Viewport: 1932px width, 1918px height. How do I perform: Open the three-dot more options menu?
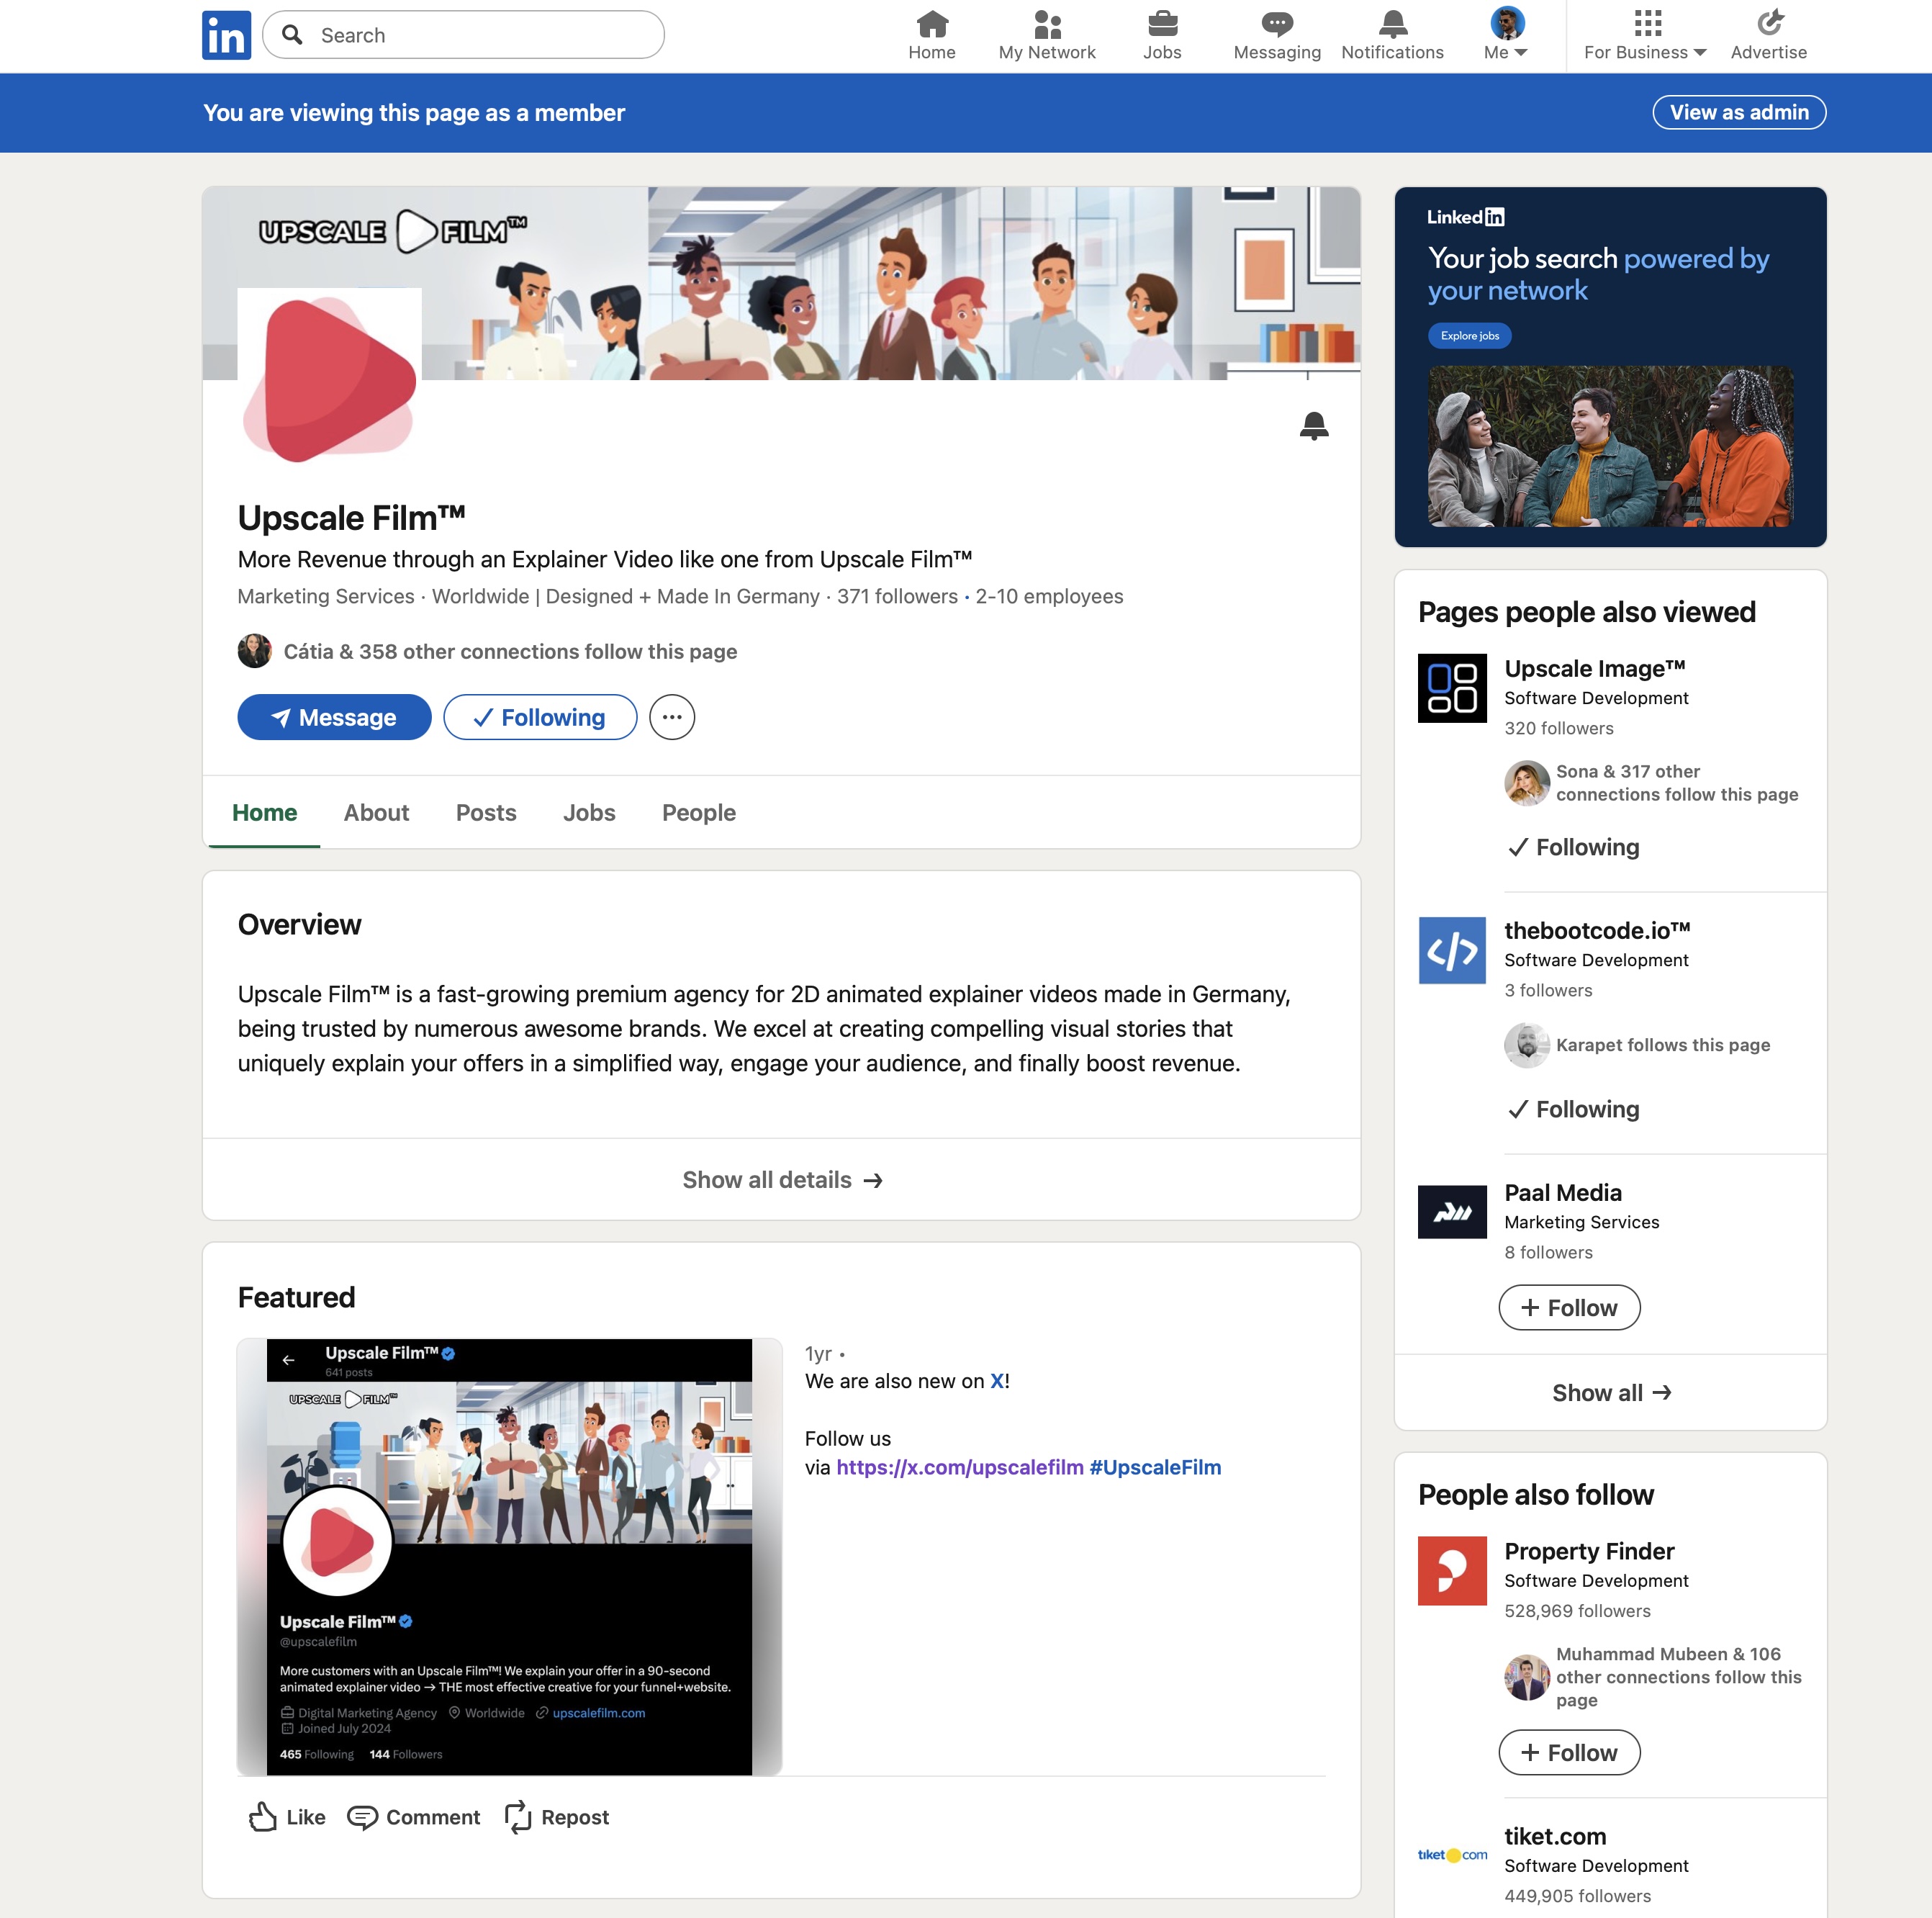click(x=672, y=717)
